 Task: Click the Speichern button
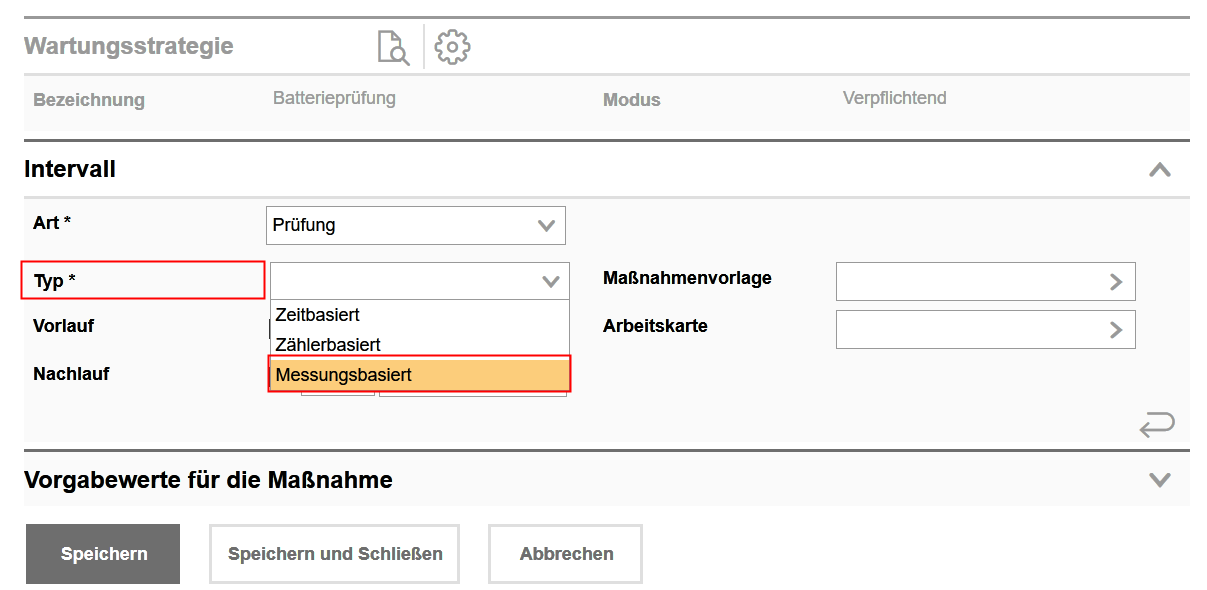click(x=103, y=554)
